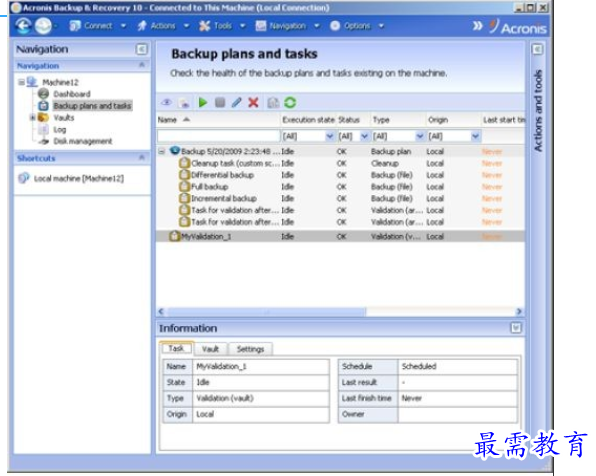The height and width of the screenshot is (476, 596).
Task: Select the Incremental backup task row
Action: (341, 198)
